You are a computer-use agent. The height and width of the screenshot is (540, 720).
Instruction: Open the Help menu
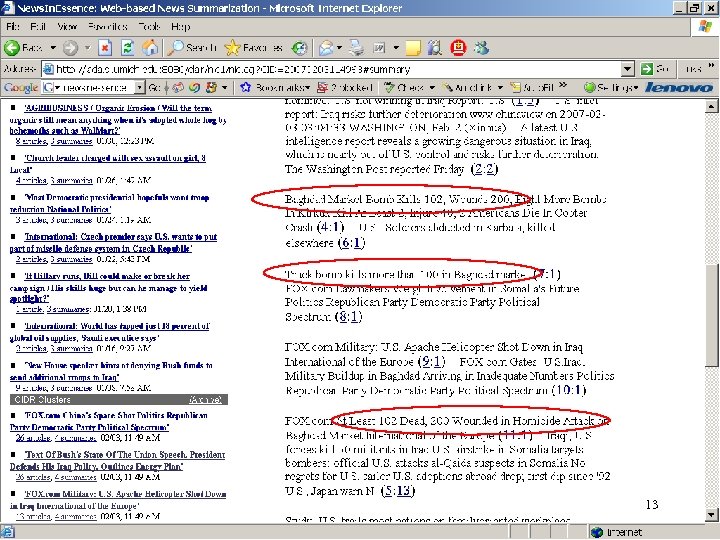point(180,27)
